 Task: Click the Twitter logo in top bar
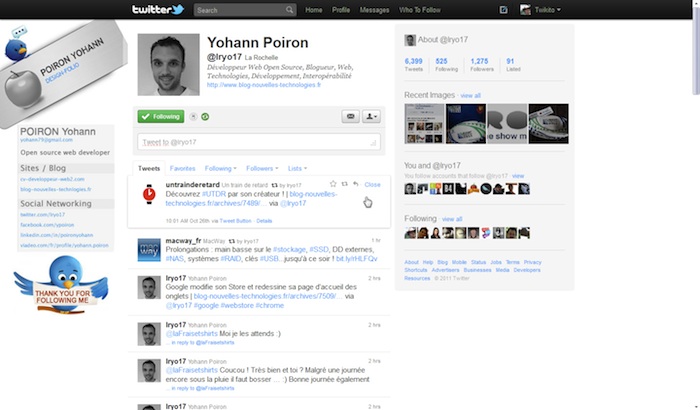coord(158,10)
